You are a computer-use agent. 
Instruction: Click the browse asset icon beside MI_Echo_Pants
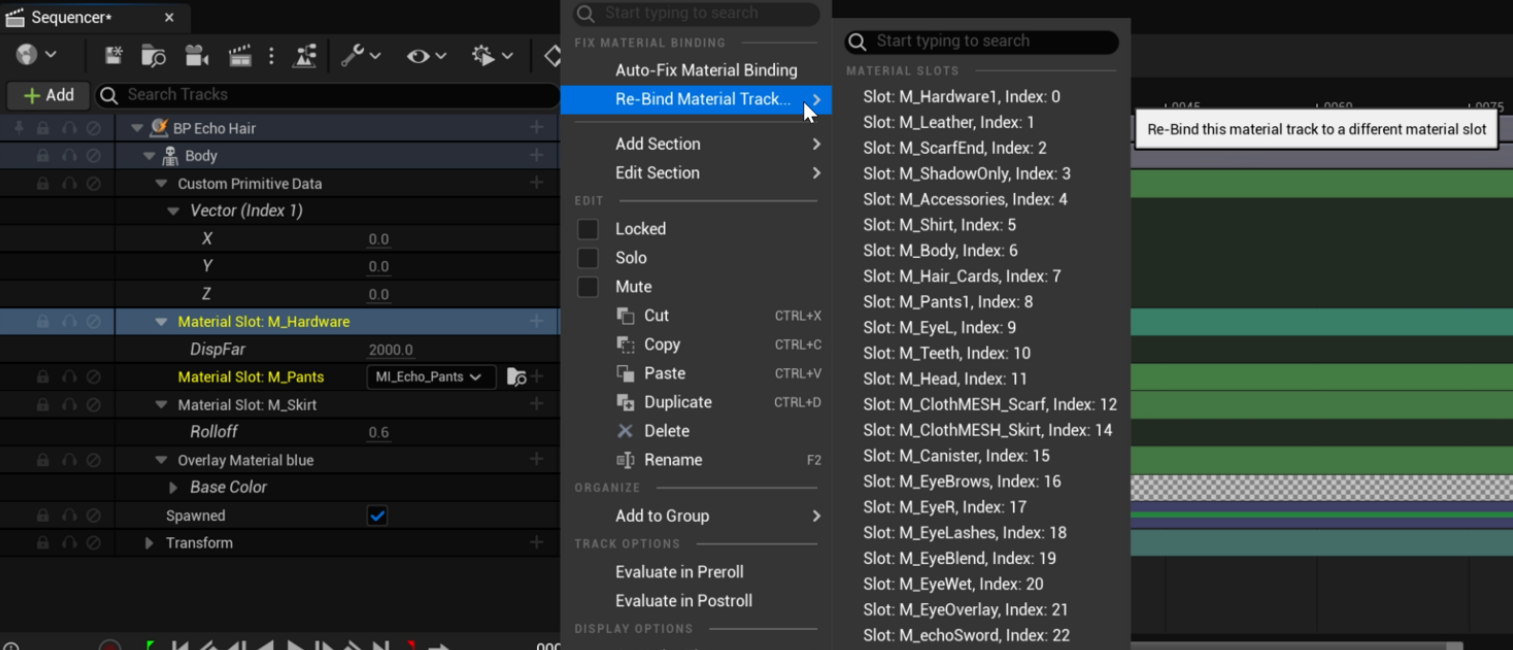[x=516, y=377]
